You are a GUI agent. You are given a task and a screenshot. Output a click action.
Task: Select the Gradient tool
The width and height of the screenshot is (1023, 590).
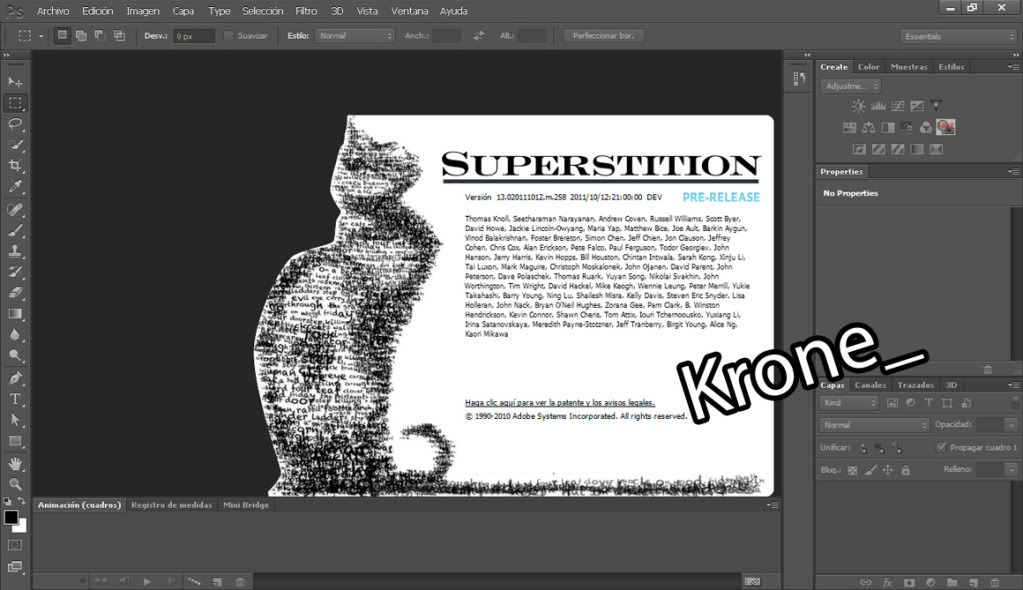coord(15,314)
